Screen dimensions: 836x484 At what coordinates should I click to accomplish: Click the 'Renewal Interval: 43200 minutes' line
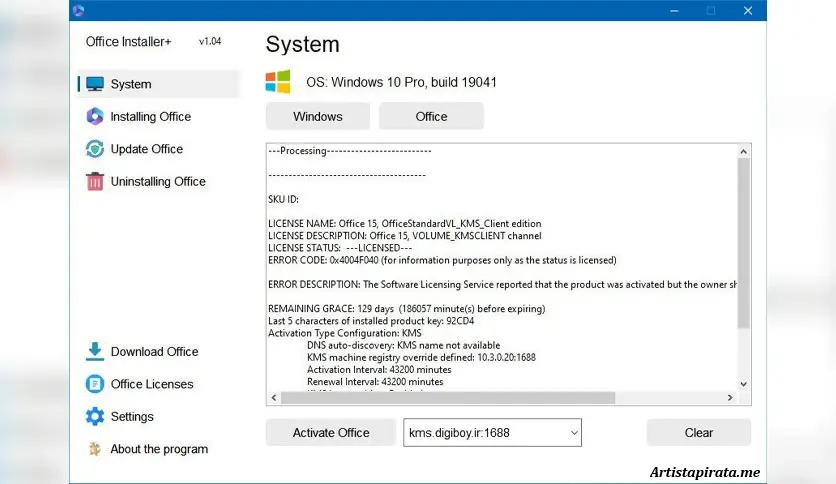click(375, 382)
